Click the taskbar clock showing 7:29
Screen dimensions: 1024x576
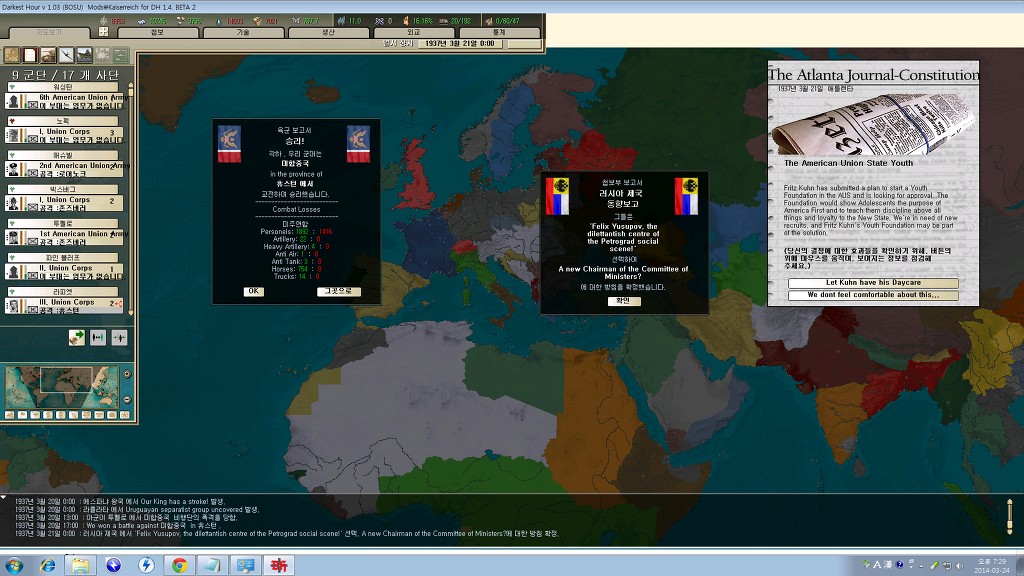[x=992, y=566]
